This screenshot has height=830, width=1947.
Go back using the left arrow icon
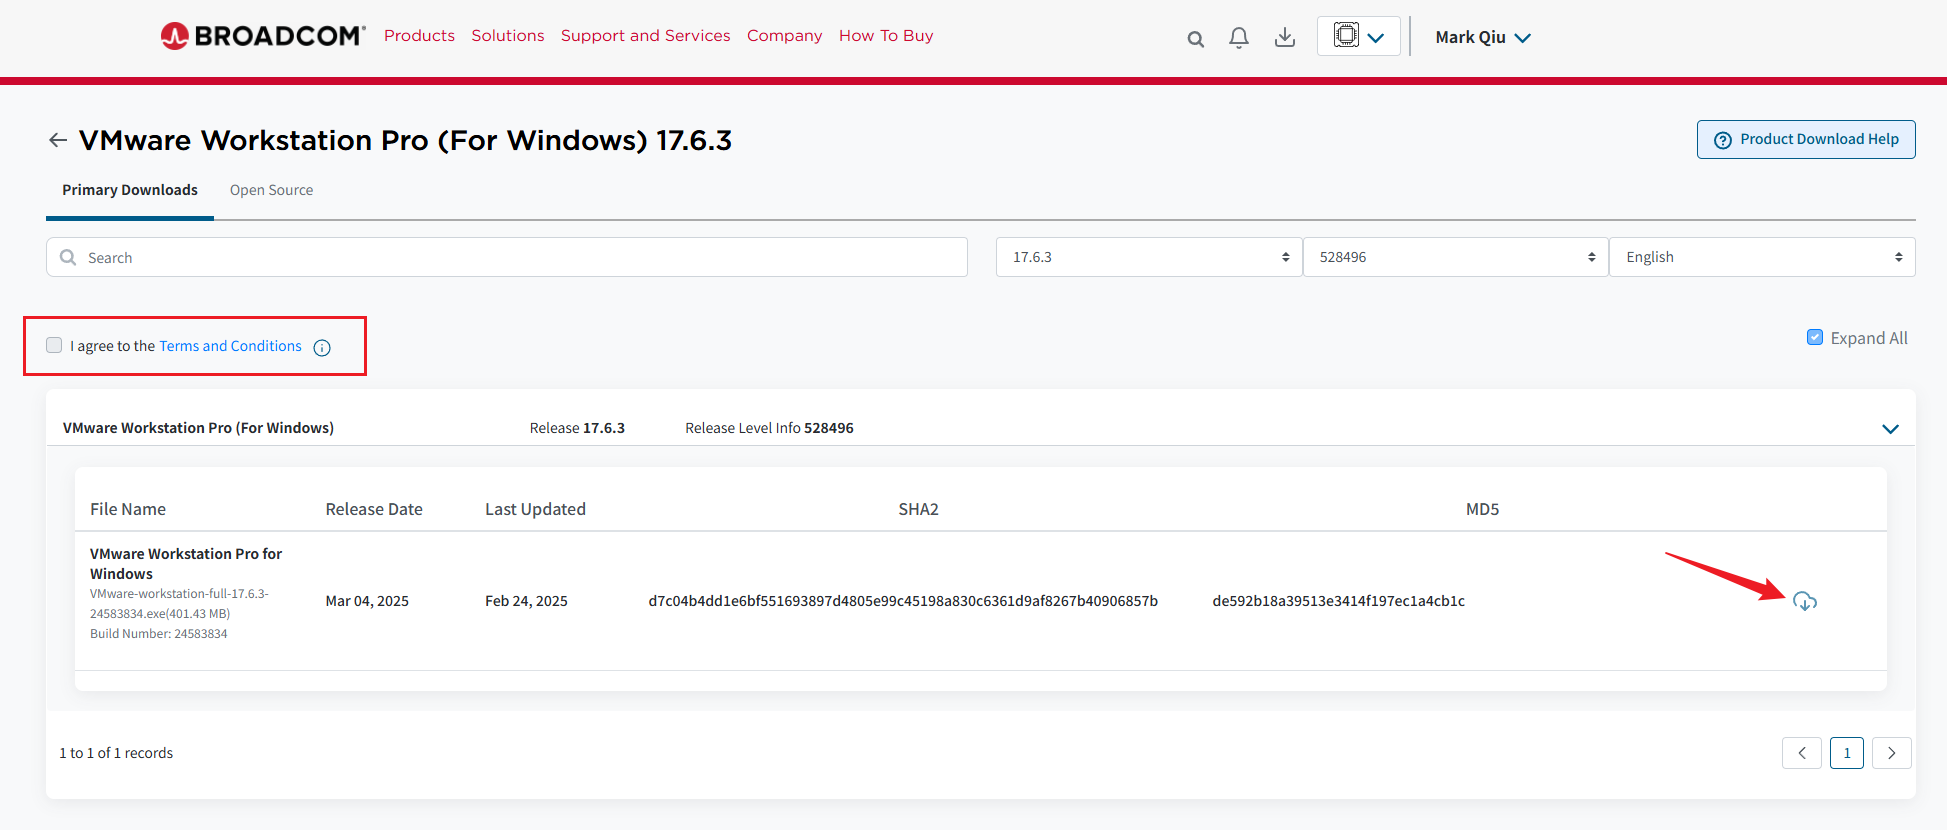pos(58,140)
